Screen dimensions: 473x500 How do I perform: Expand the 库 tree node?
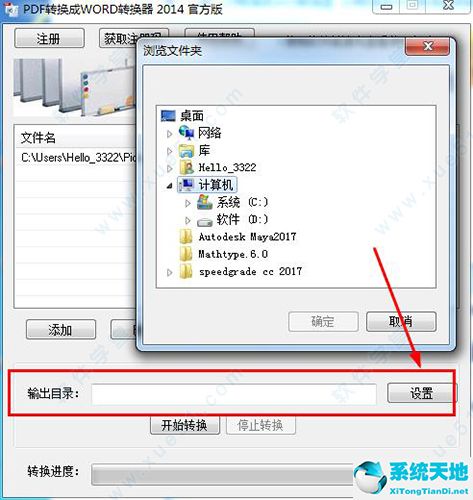click(x=169, y=151)
